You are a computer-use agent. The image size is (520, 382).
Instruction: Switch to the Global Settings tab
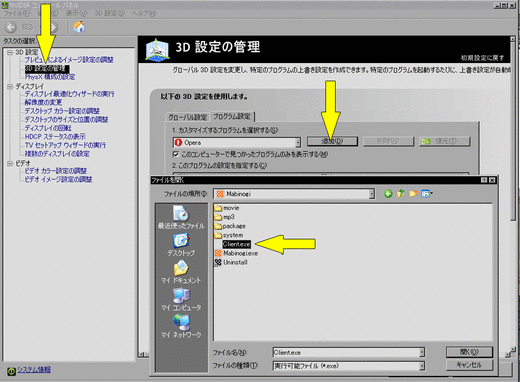(188, 117)
